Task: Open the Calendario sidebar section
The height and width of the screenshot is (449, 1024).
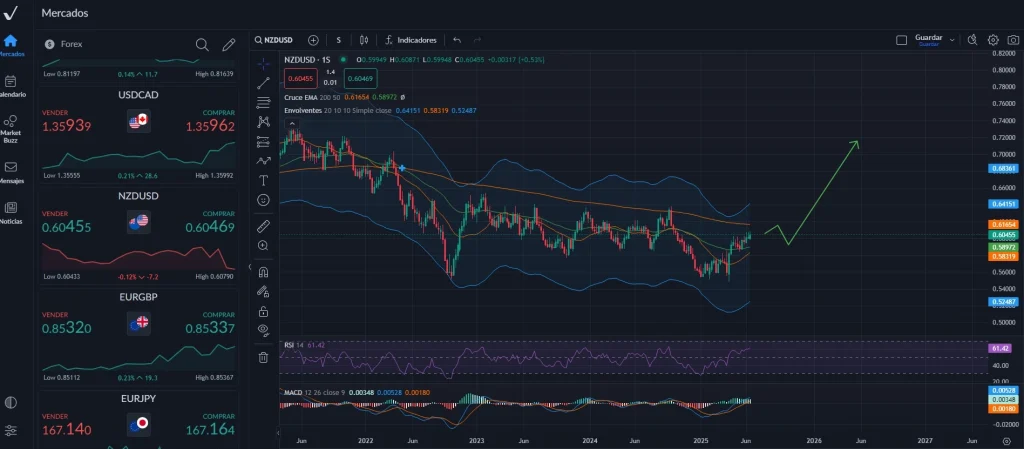Action: (x=10, y=85)
